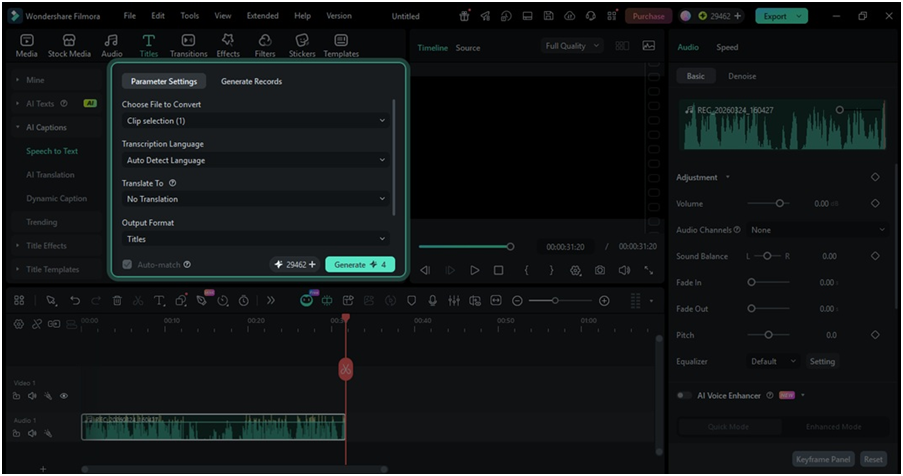Toggle the AI Voice Enhancer switch
This screenshot has height=476, width=903.
[684, 395]
